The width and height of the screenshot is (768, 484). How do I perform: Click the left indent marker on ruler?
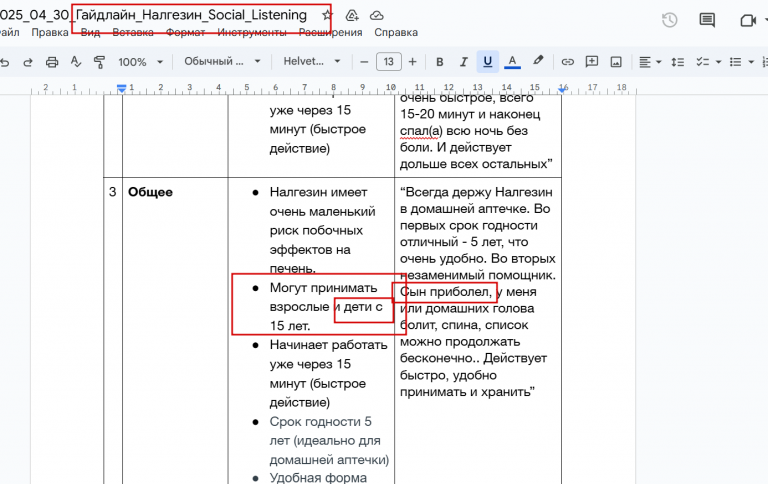tap(121, 89)
